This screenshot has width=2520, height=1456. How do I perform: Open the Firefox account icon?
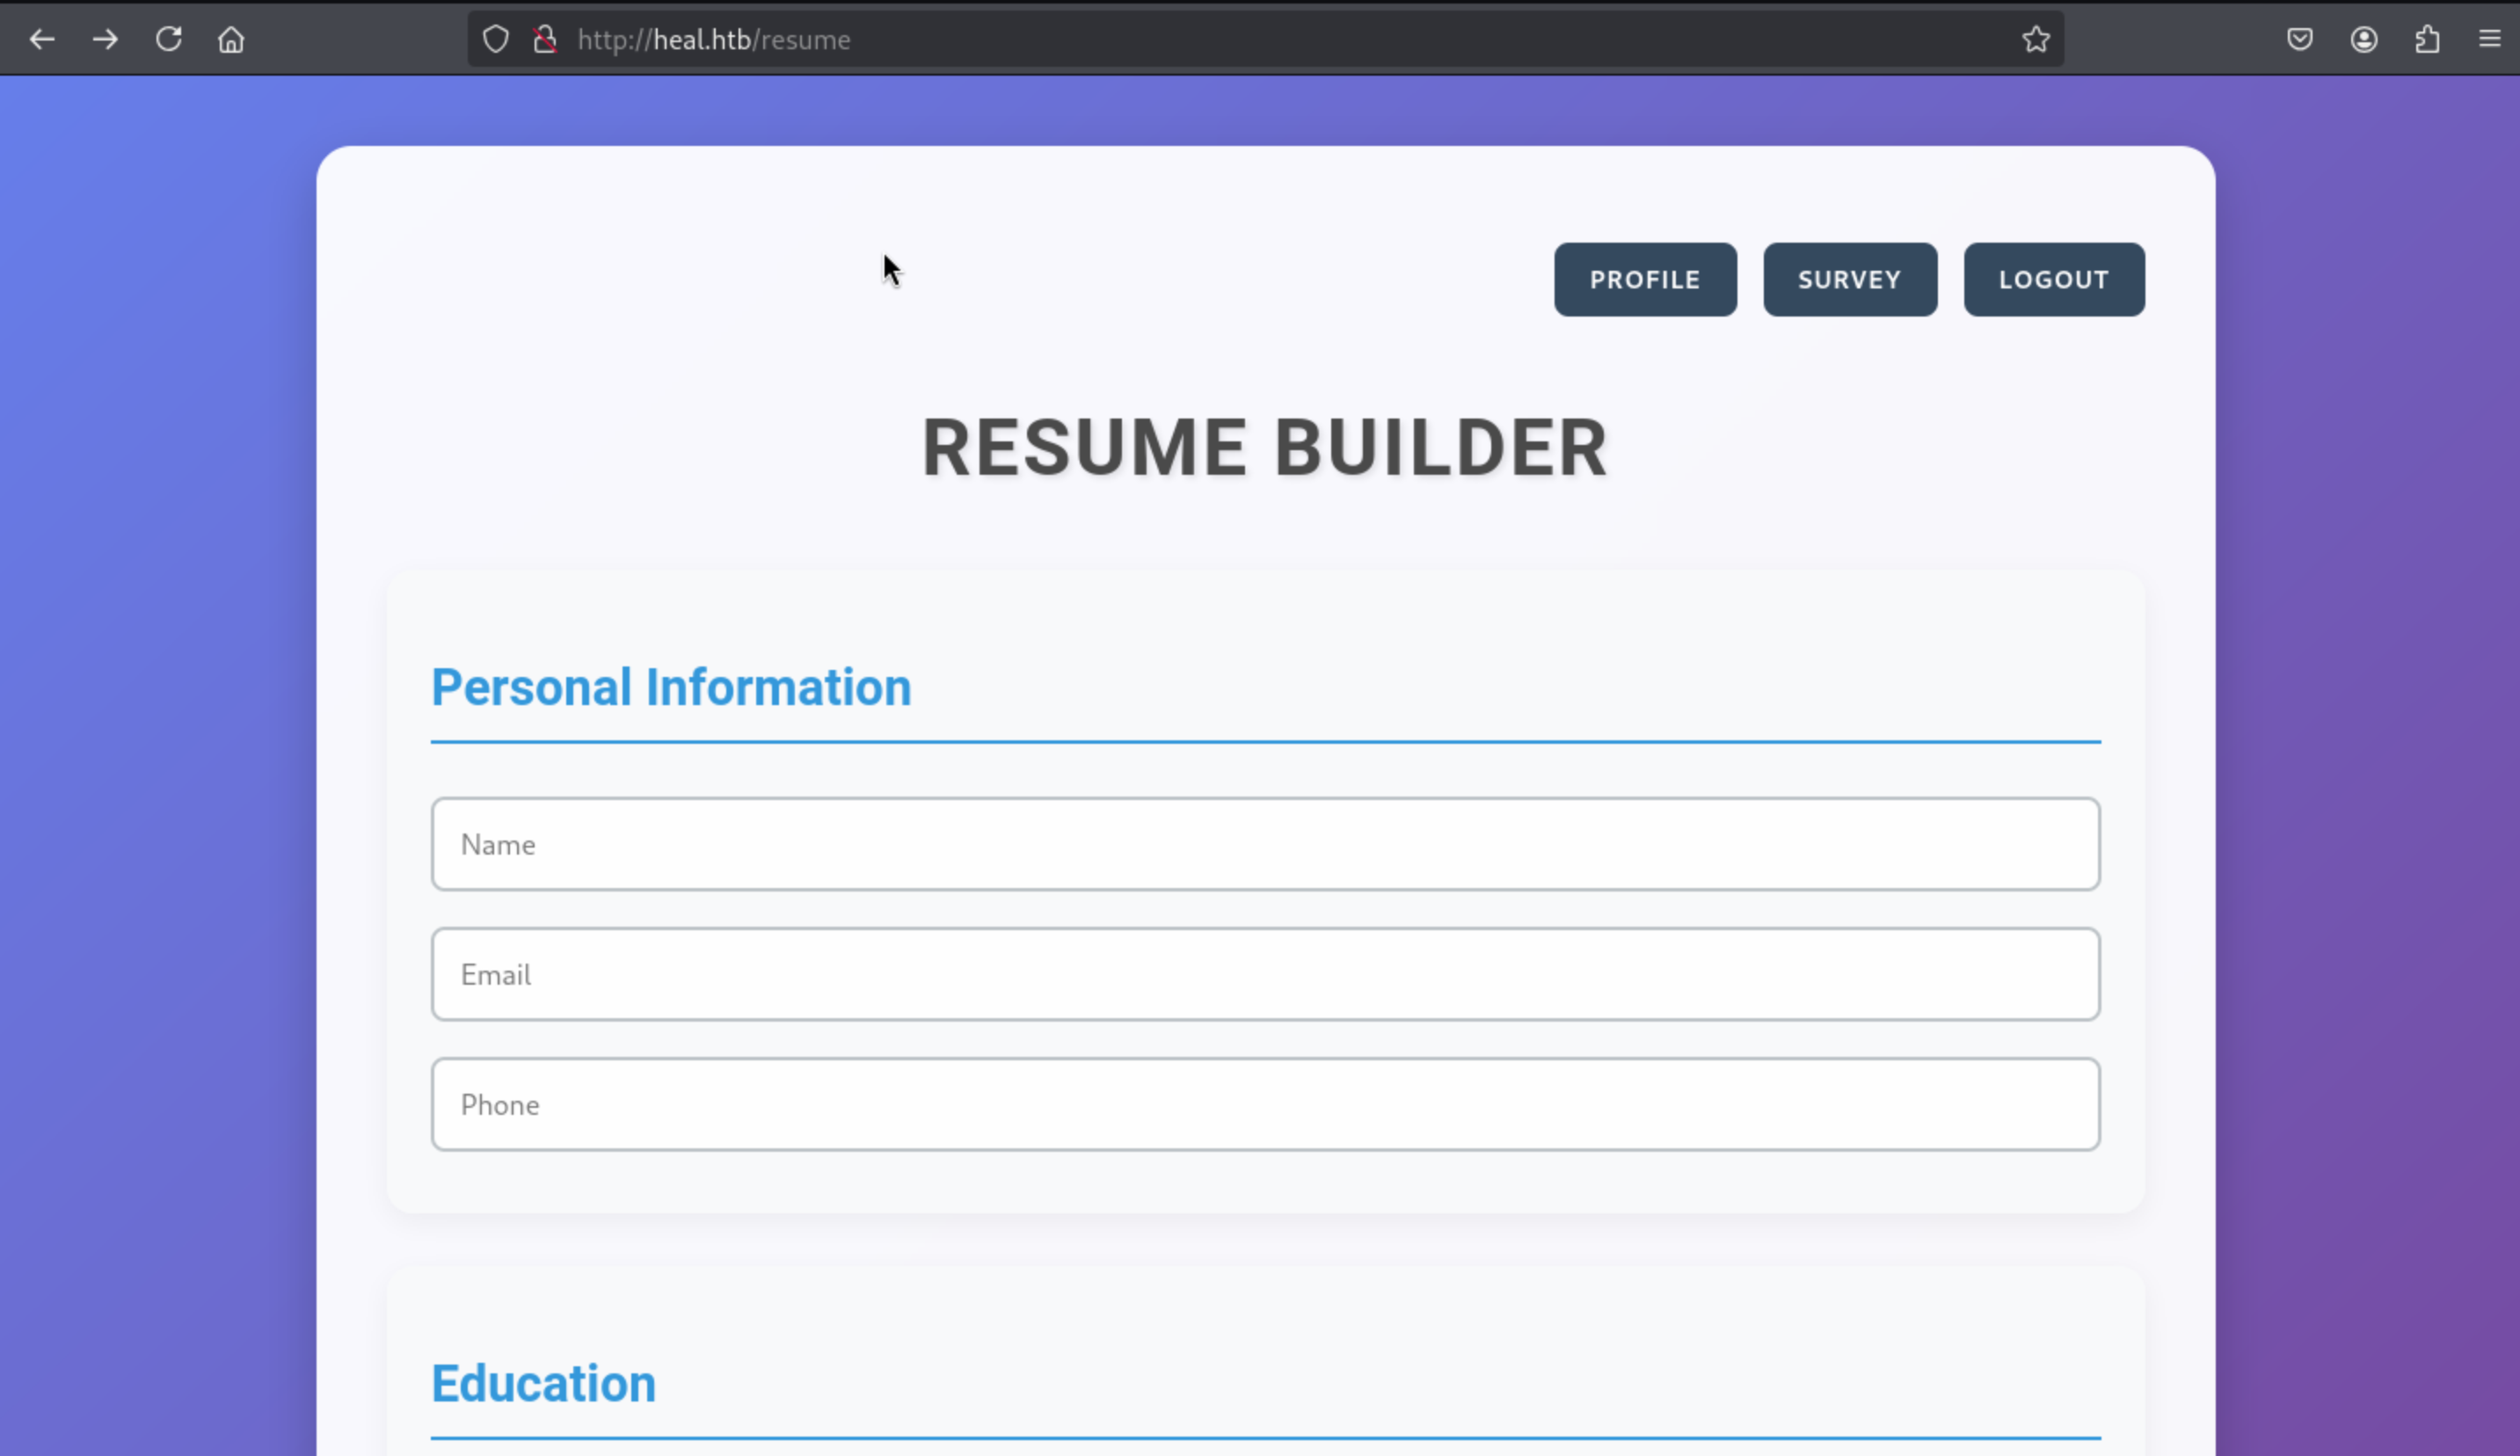point(2363,40)
